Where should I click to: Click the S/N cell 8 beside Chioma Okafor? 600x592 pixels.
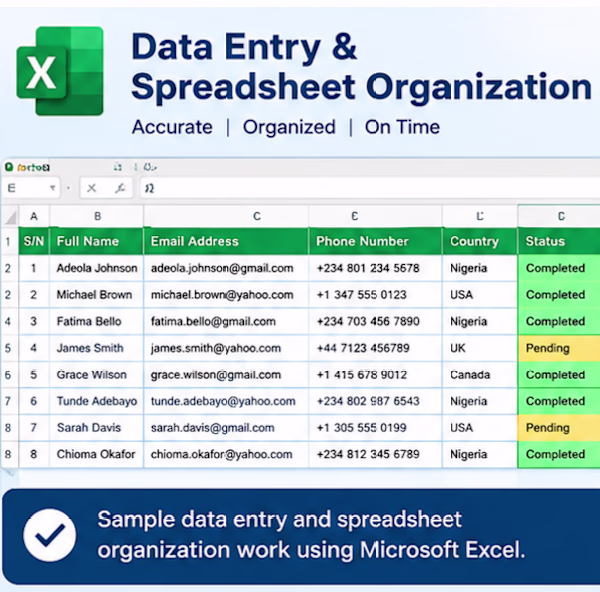[x=34, y=454]
